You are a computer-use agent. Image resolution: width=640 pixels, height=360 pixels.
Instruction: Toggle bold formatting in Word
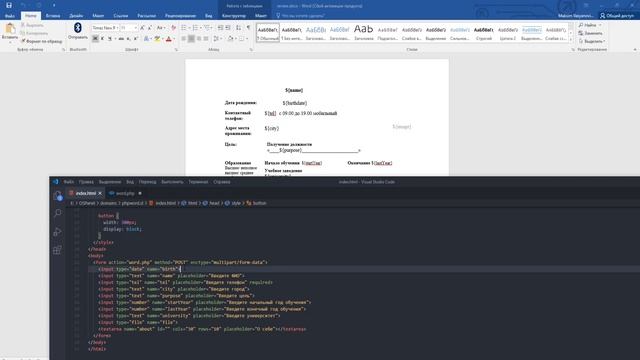95,38
